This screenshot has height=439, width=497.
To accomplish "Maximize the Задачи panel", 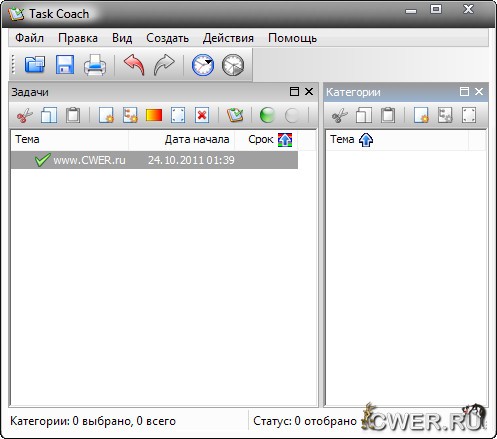I will (x=294, y=92).
